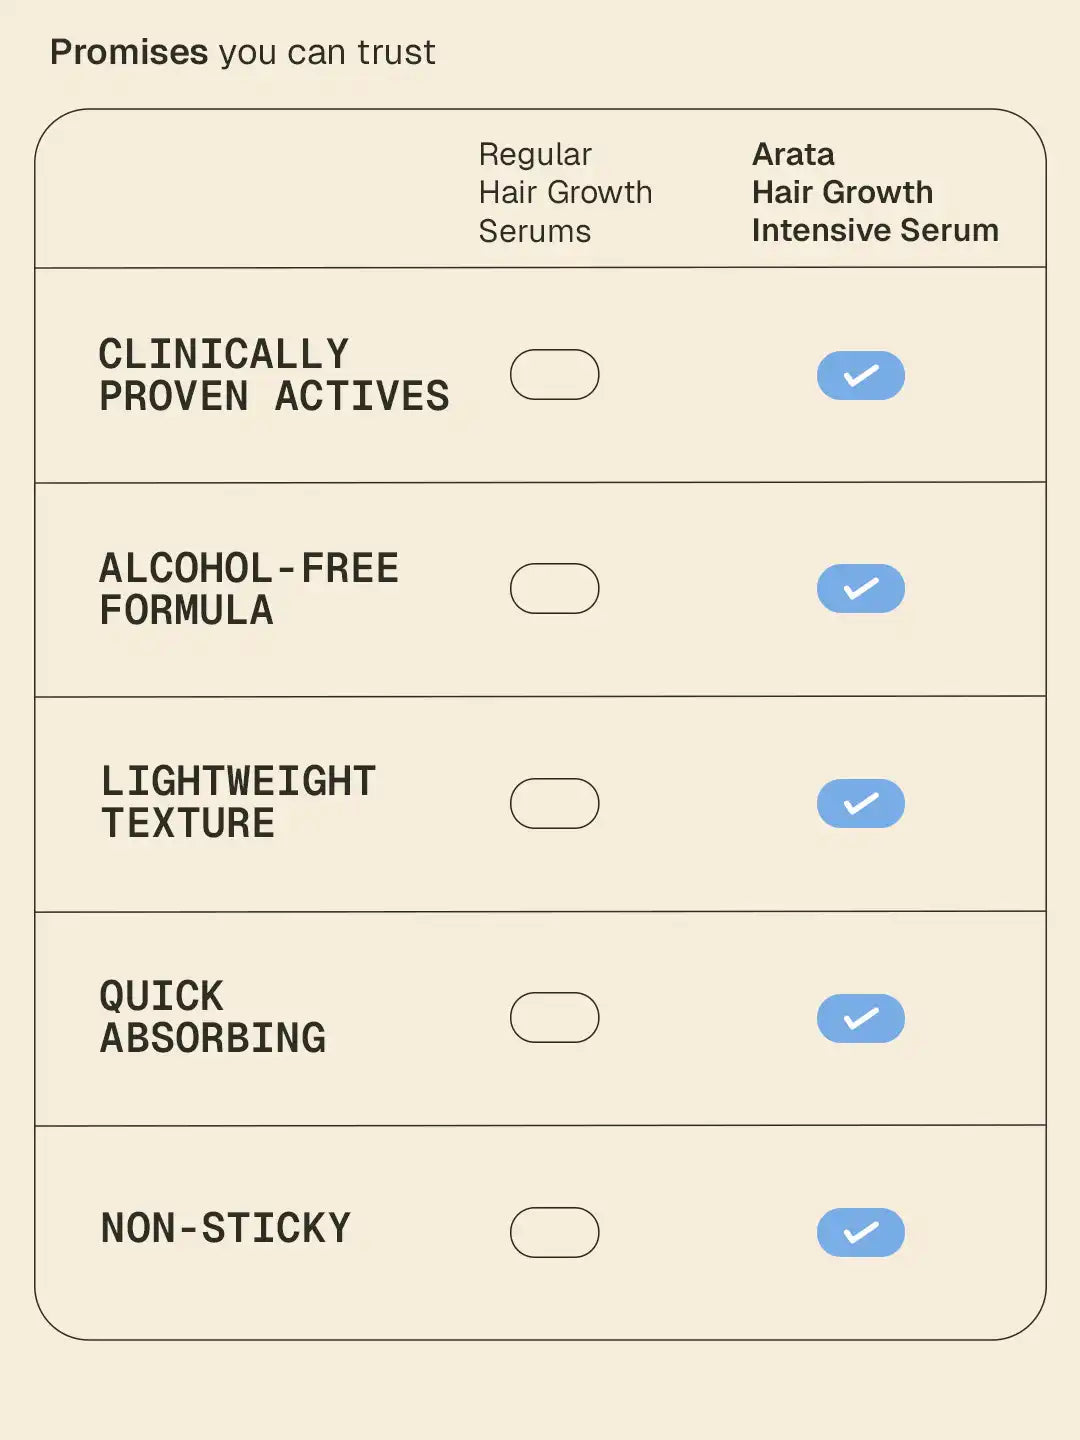Click the Non-Sticky label
1080x1440 pixels.
coord(225,1228)
